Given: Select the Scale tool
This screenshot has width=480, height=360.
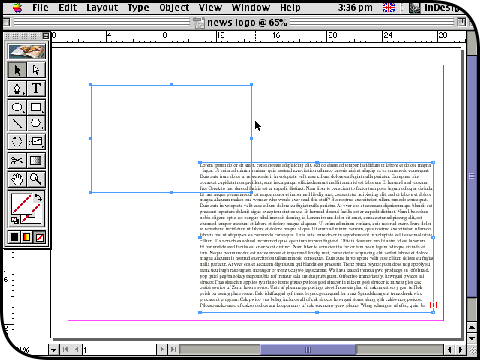Looking at the screenshot, I should click(x=36, y=142).
